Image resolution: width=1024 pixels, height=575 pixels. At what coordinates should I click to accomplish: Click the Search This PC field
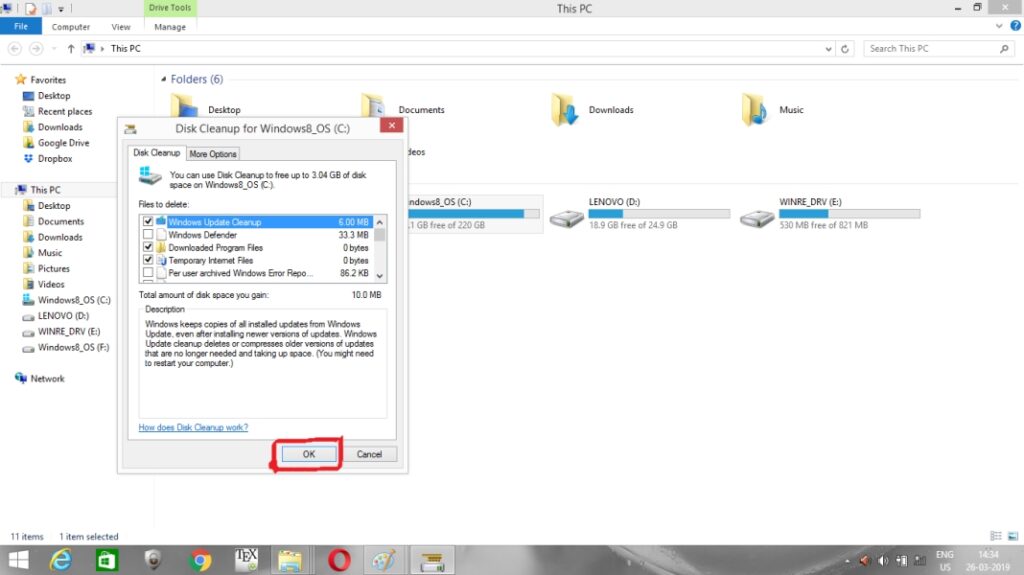coord(938,48)
